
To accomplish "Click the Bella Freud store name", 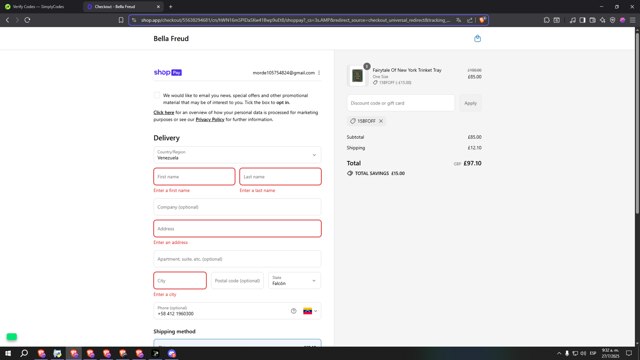I will (x=171, y=39).
